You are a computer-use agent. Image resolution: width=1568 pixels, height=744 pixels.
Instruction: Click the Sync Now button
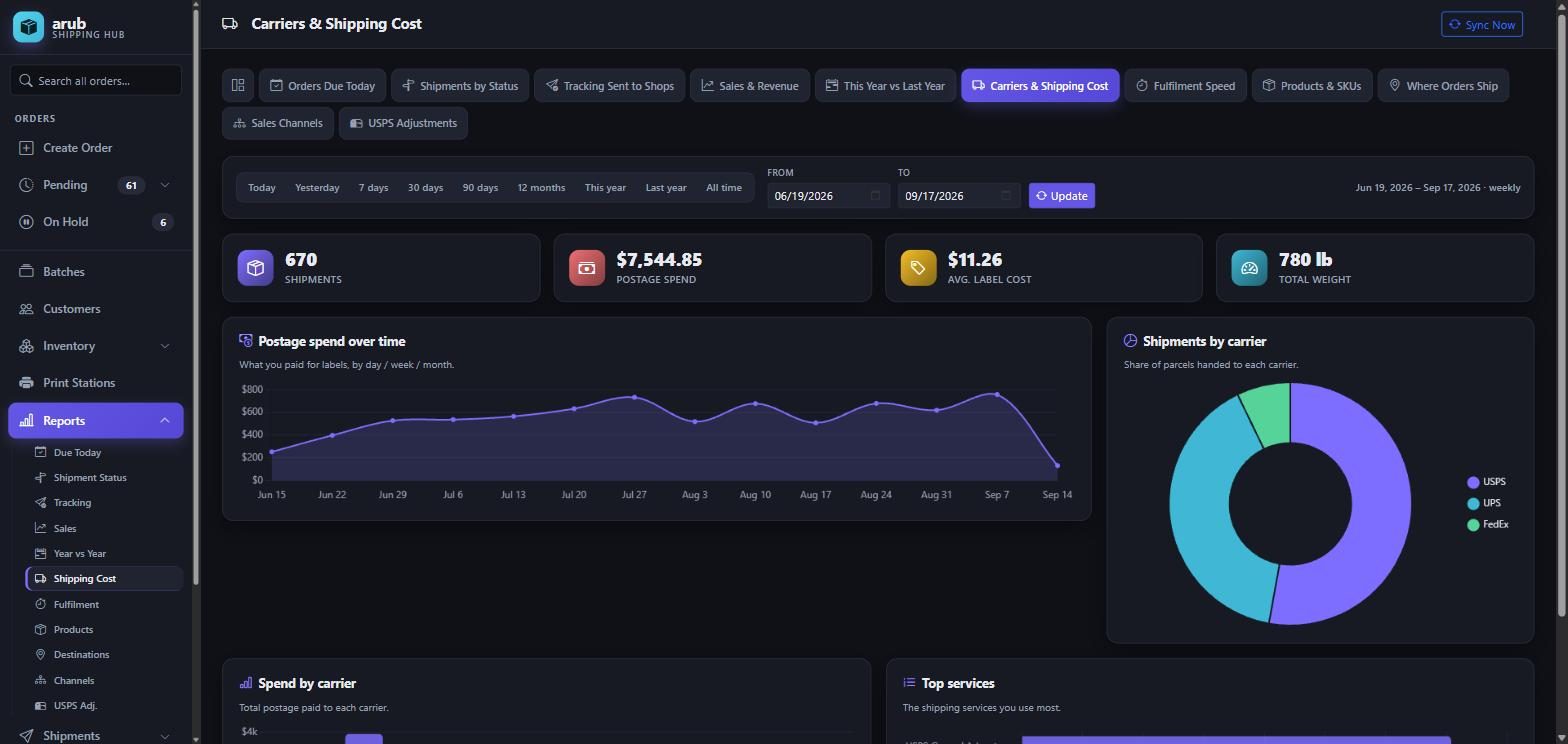[1482, 25]
